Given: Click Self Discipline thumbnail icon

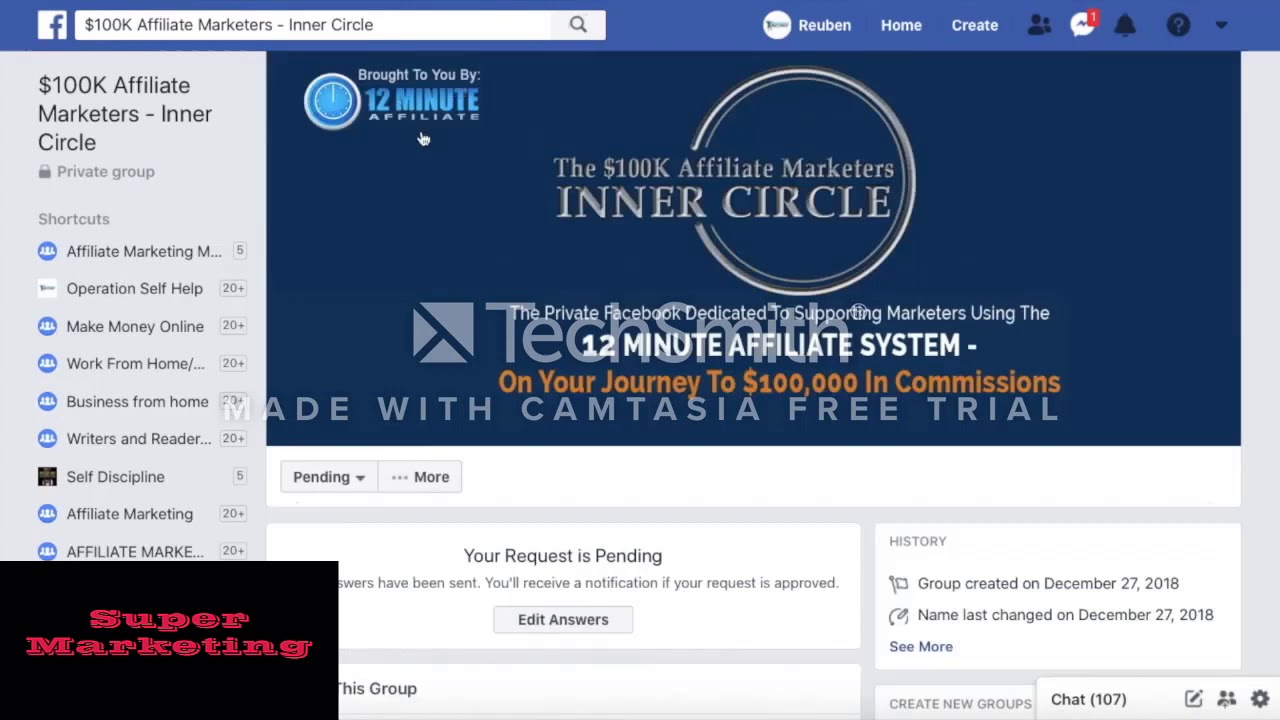Looking at the screenshot, I should (47, 476).
